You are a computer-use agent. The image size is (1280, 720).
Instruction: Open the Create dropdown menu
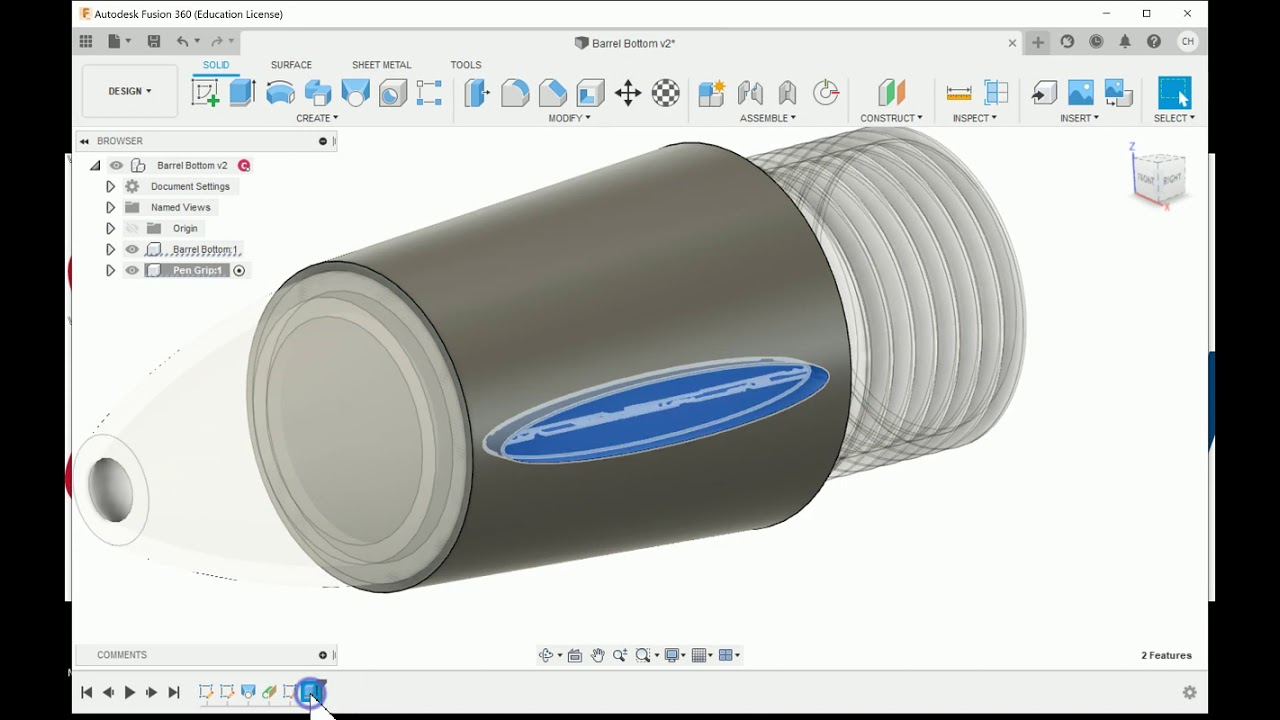tap(317, 118)
